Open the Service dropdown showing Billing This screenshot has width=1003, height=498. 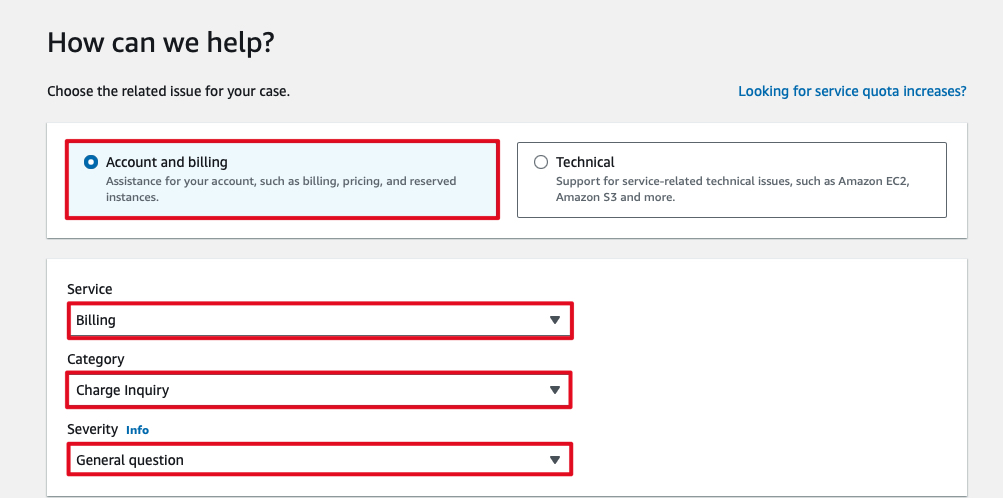click(320, 320)
